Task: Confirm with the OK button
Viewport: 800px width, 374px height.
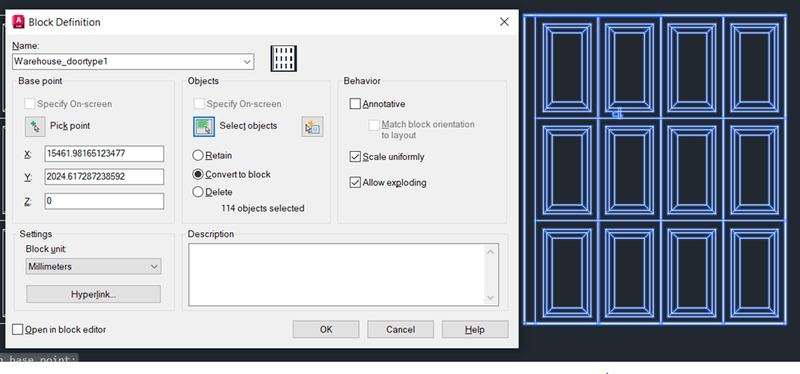Action: 326,330
